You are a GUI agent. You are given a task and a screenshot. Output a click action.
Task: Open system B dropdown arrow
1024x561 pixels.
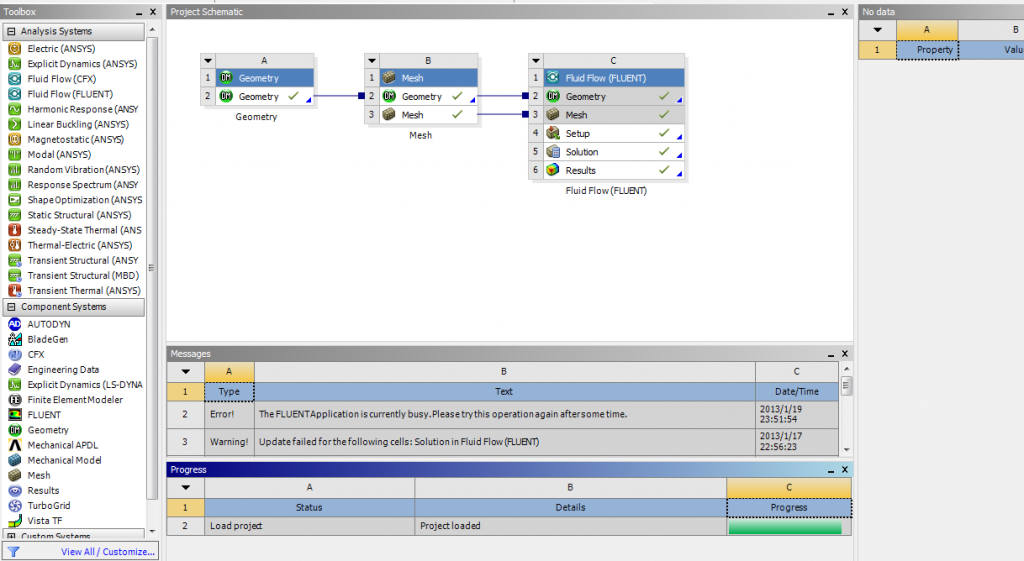pyautogui.click(x=372, y=61)
